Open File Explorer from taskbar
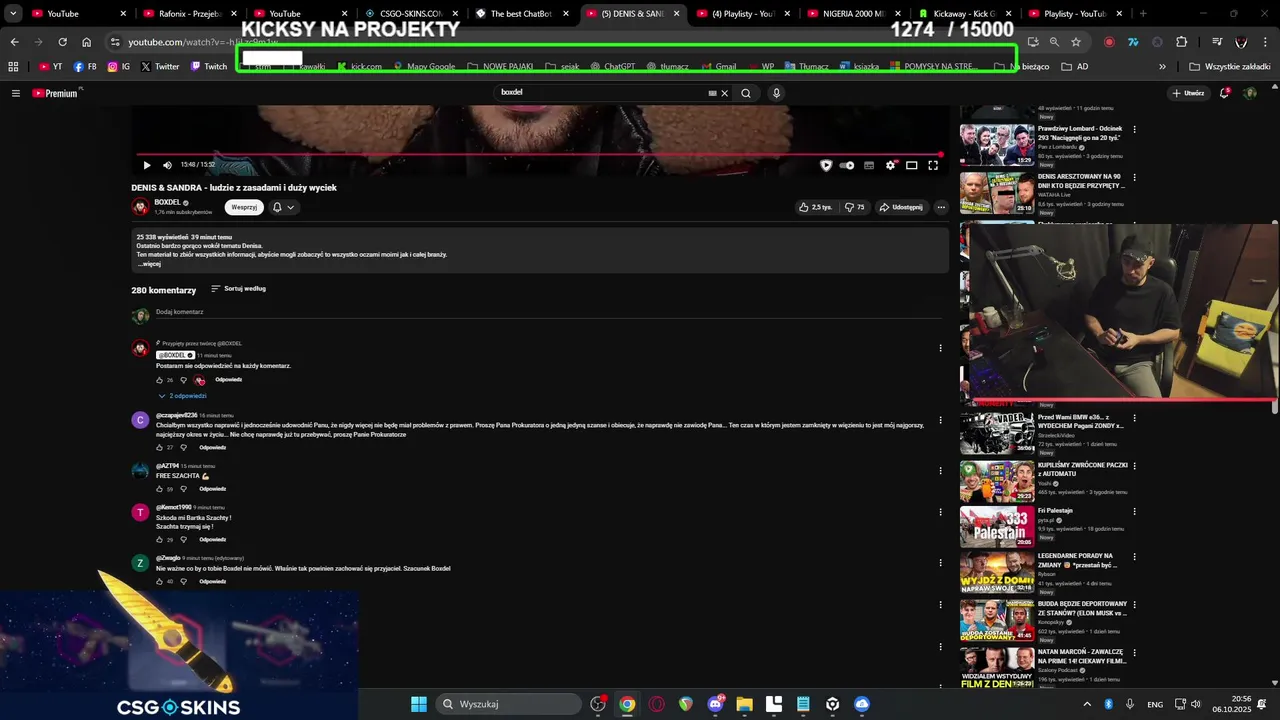Viewport: 1280px width, 720px height. (x=745, y=704)
